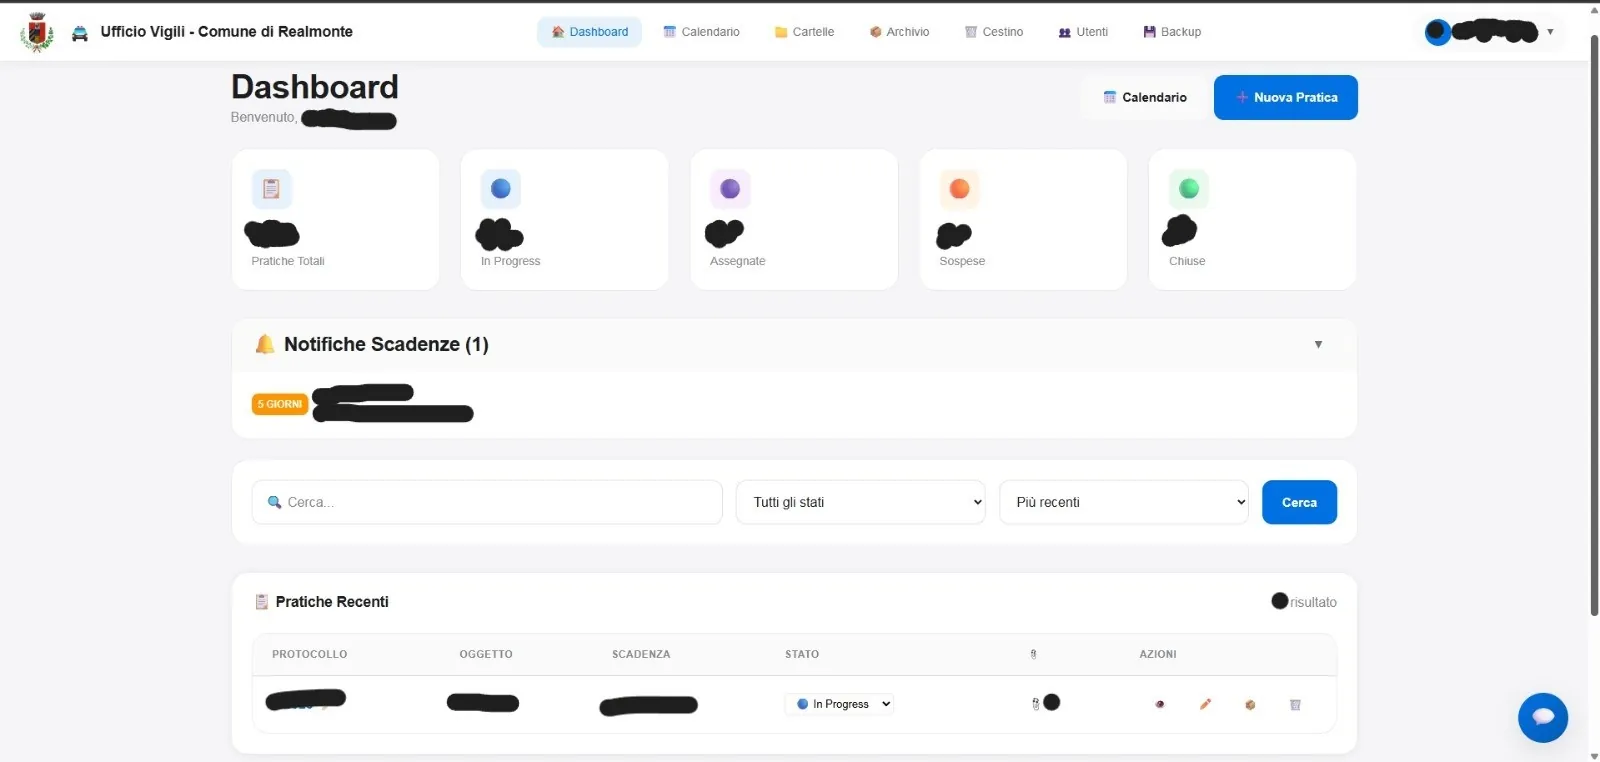1600x762 pixels.
Task: Click the OGGETTO column header
Action: click(486, 654)
